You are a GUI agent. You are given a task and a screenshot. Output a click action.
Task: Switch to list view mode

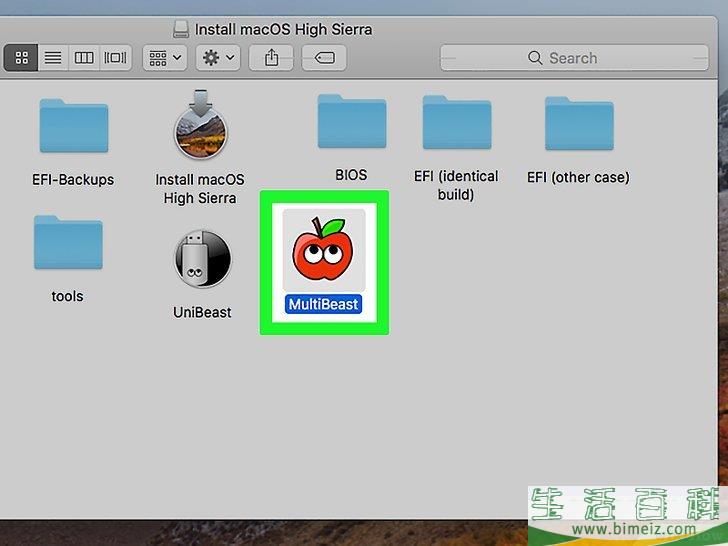(53, 58)
